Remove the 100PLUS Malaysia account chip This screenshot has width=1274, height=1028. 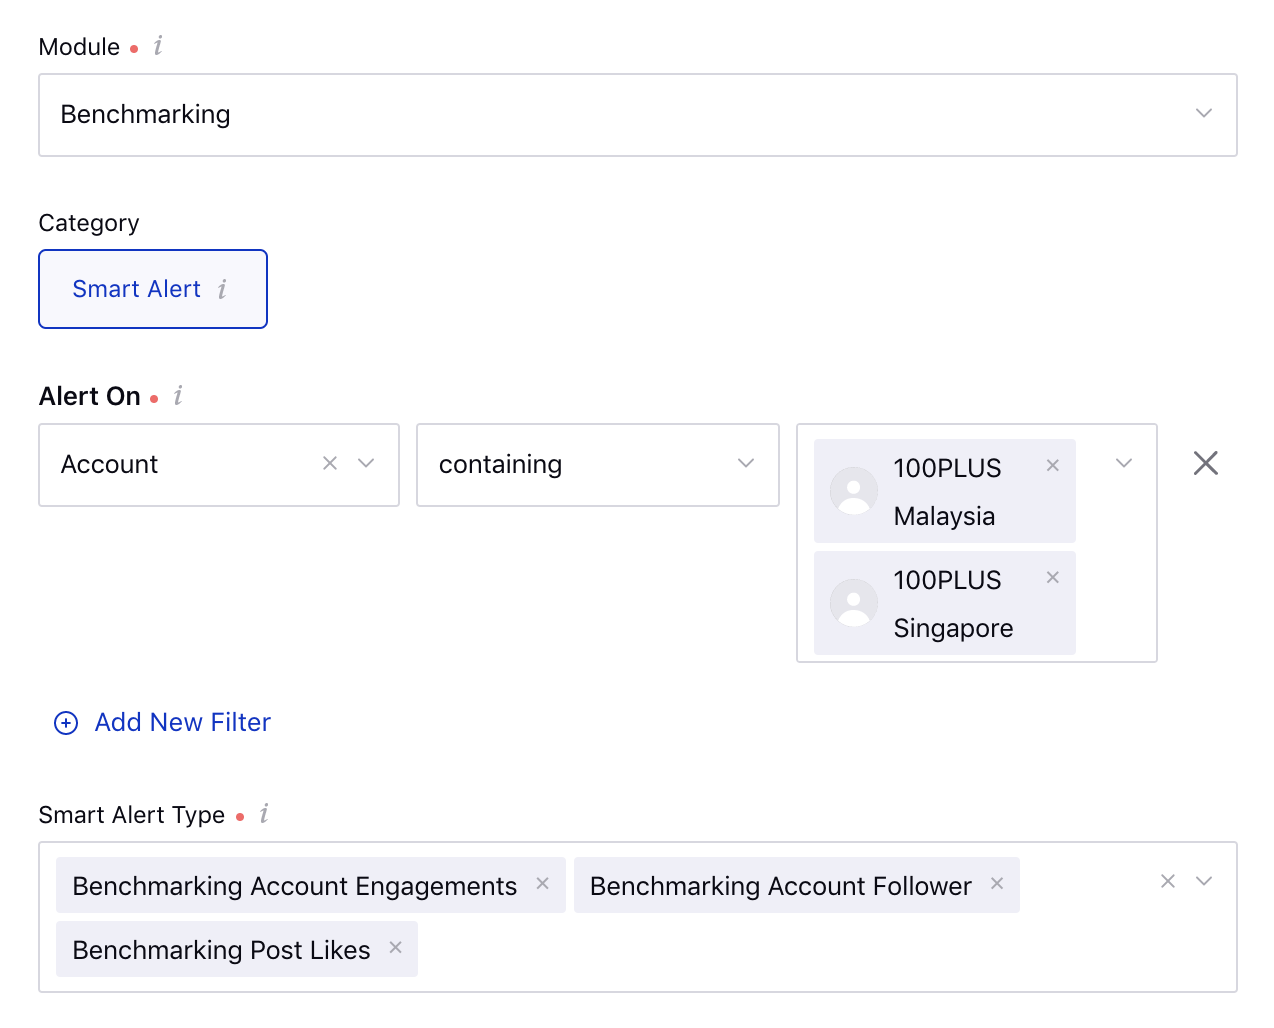point(1052,465)
